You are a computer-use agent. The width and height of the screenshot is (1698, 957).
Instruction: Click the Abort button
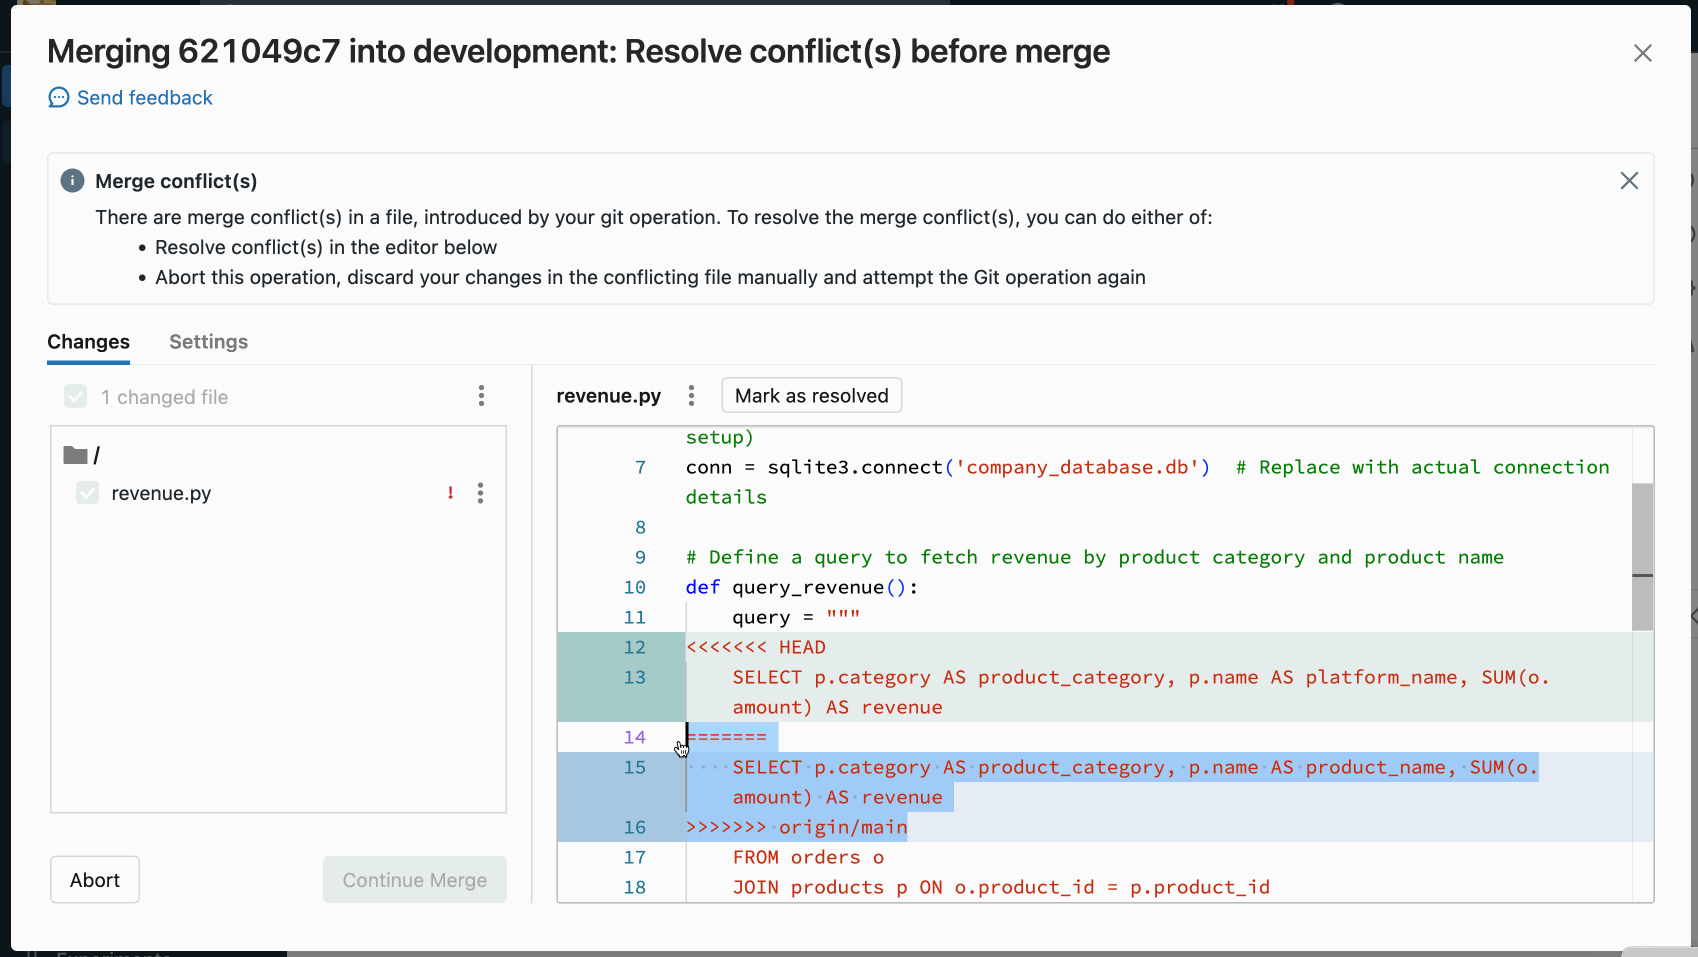point(94,879)
